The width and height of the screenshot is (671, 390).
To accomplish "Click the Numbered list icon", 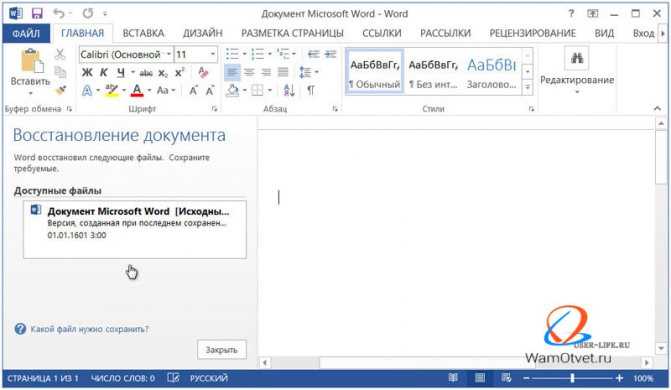I will (257, 54).
